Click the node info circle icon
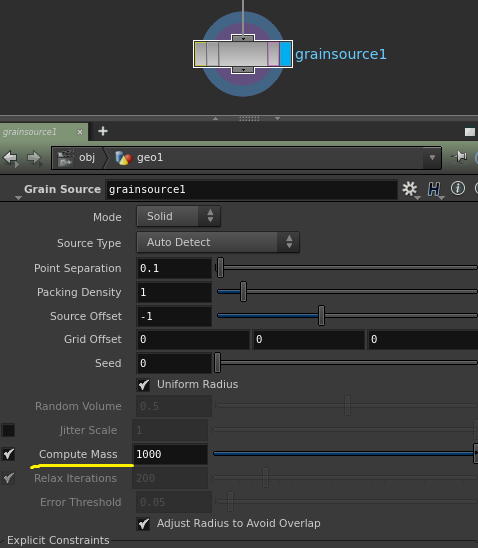The width and height of the screenshot is (478, 548). coord(458,189)
